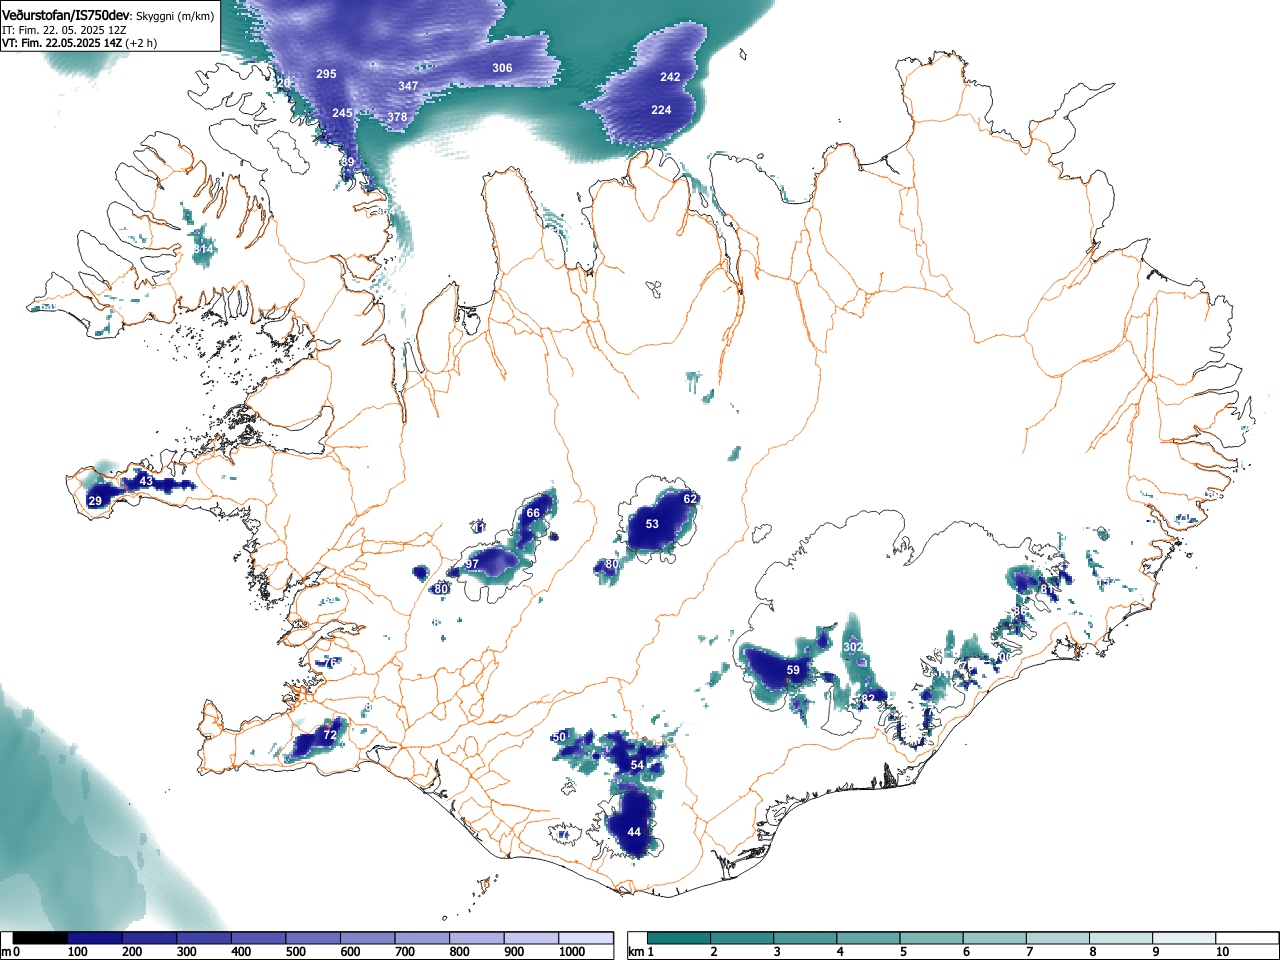Click the 314 value in the Westfjords
The width and height of the screenshot is (1280, 960).
(x=203, y=248)
